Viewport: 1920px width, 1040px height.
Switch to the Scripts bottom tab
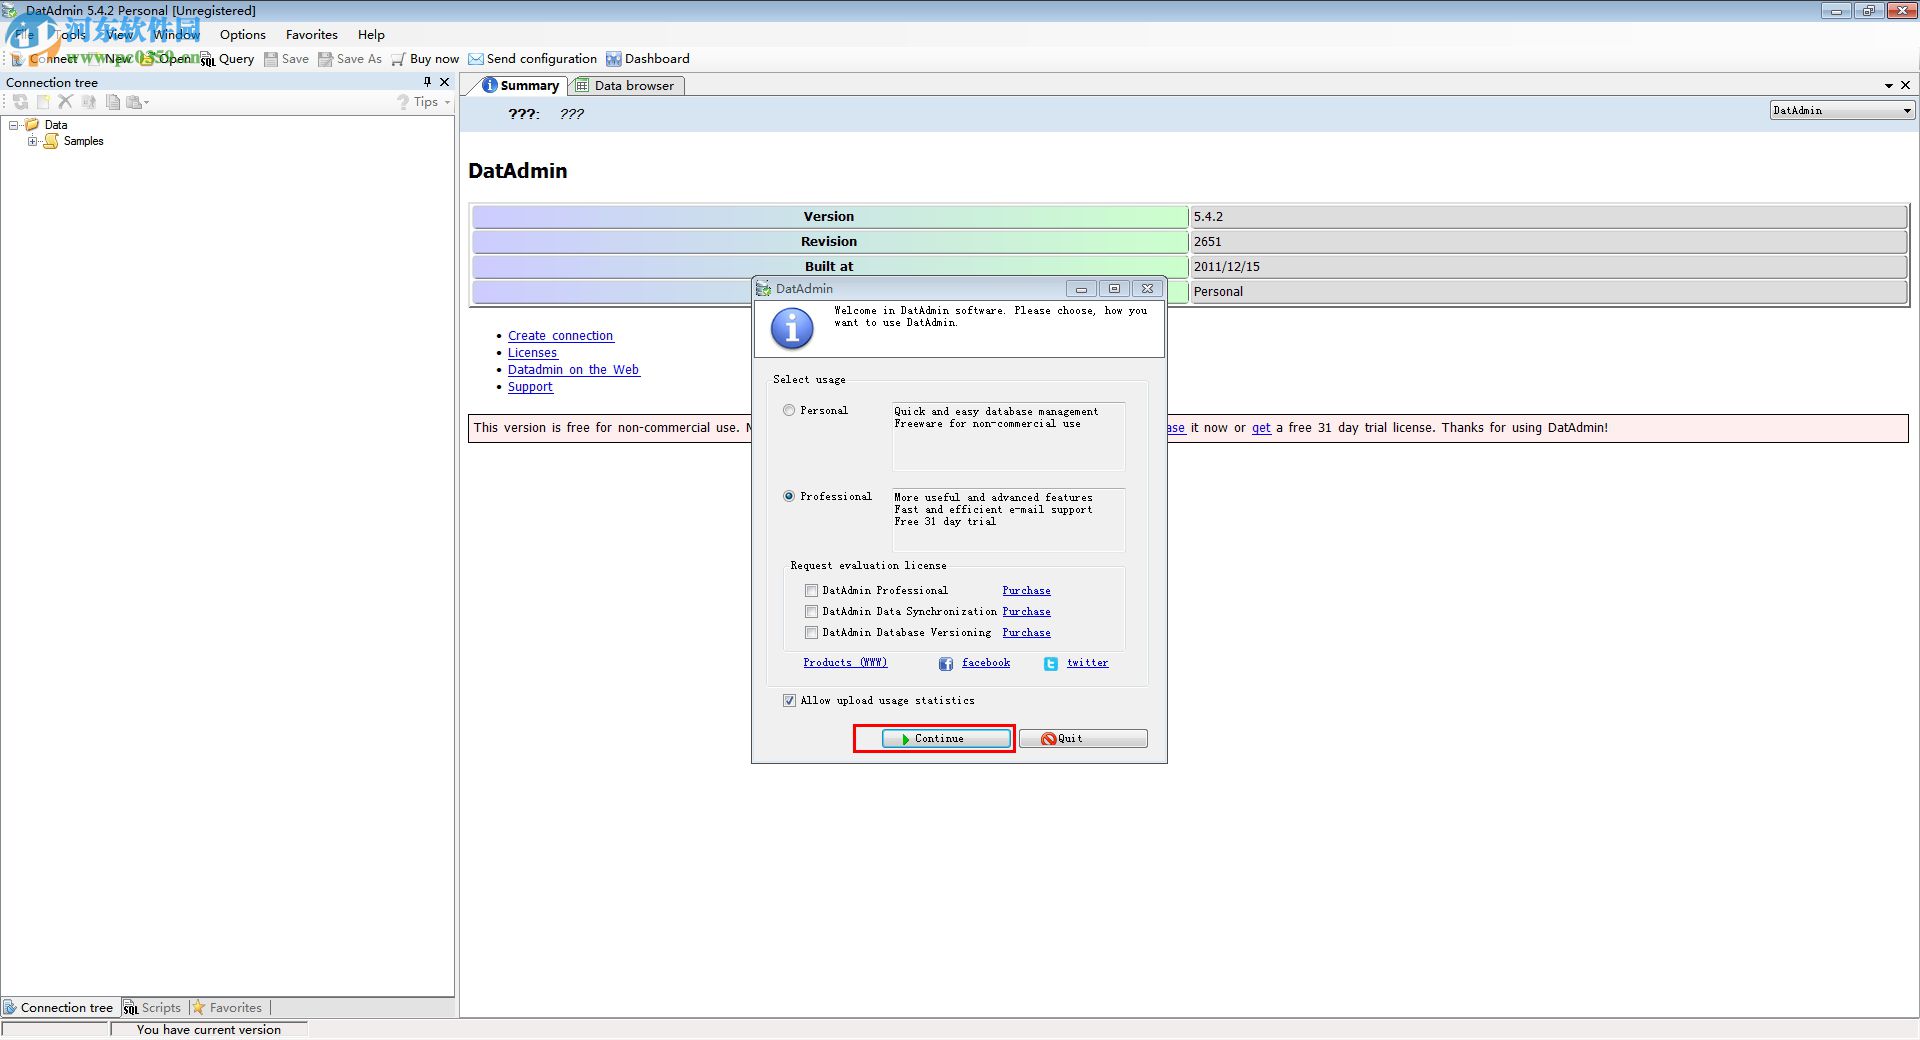pos(152,1008)
